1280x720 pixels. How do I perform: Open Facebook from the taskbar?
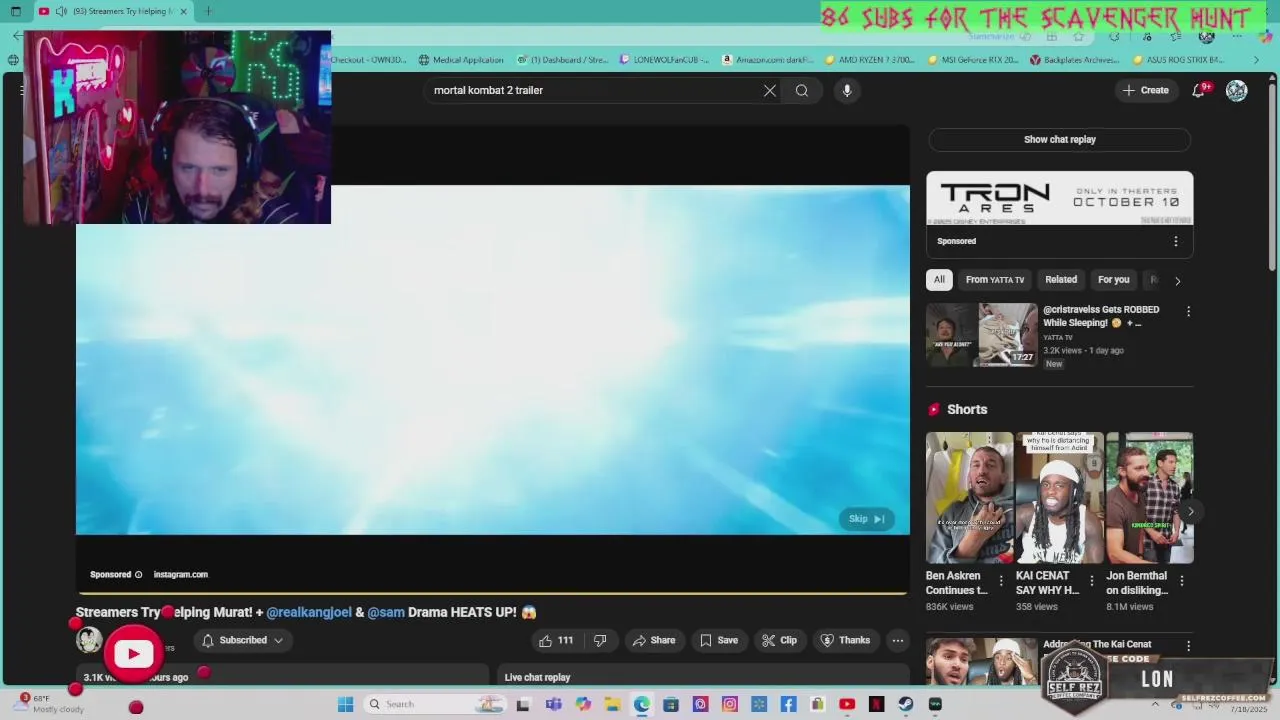[x=789, y=705]
